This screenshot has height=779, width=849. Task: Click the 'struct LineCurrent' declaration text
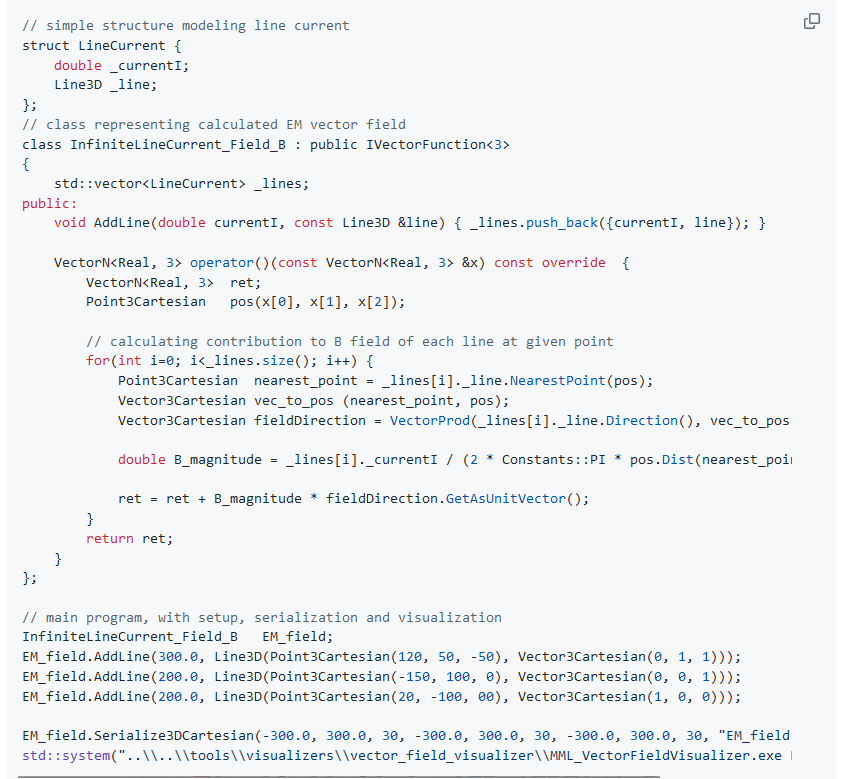click(101, 45)
